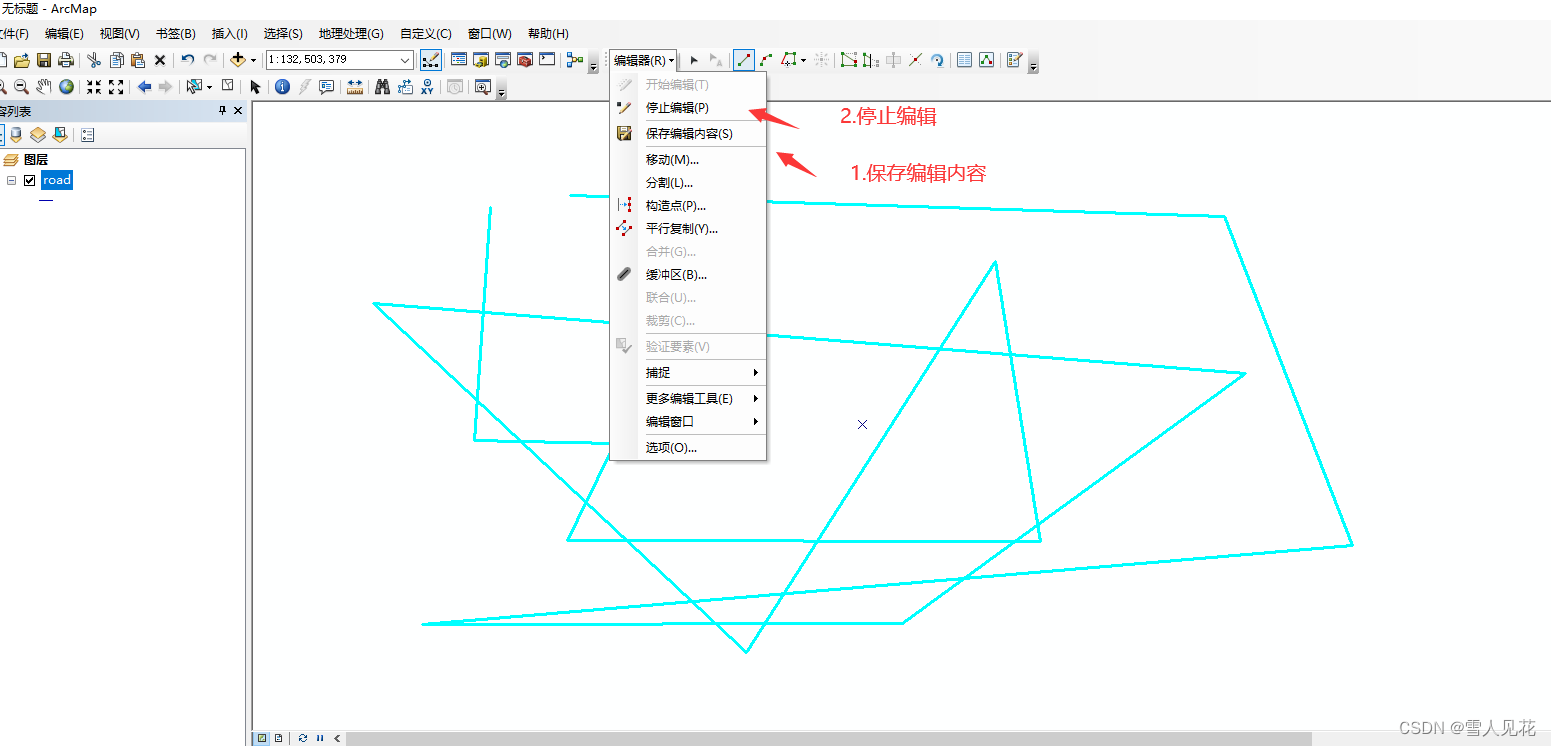Open the 地理处理(G) menu
This screenshot has height=746, width=1551.
(x=351, y=34)
